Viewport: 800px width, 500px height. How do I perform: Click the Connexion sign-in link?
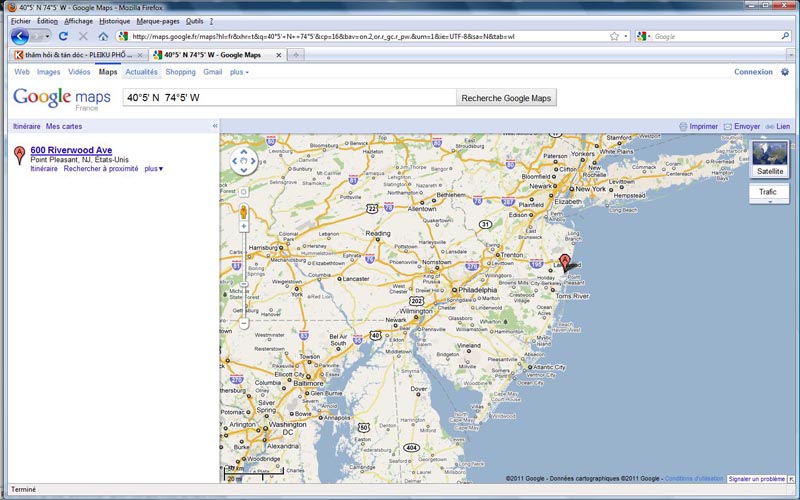[x=753, y=72]
